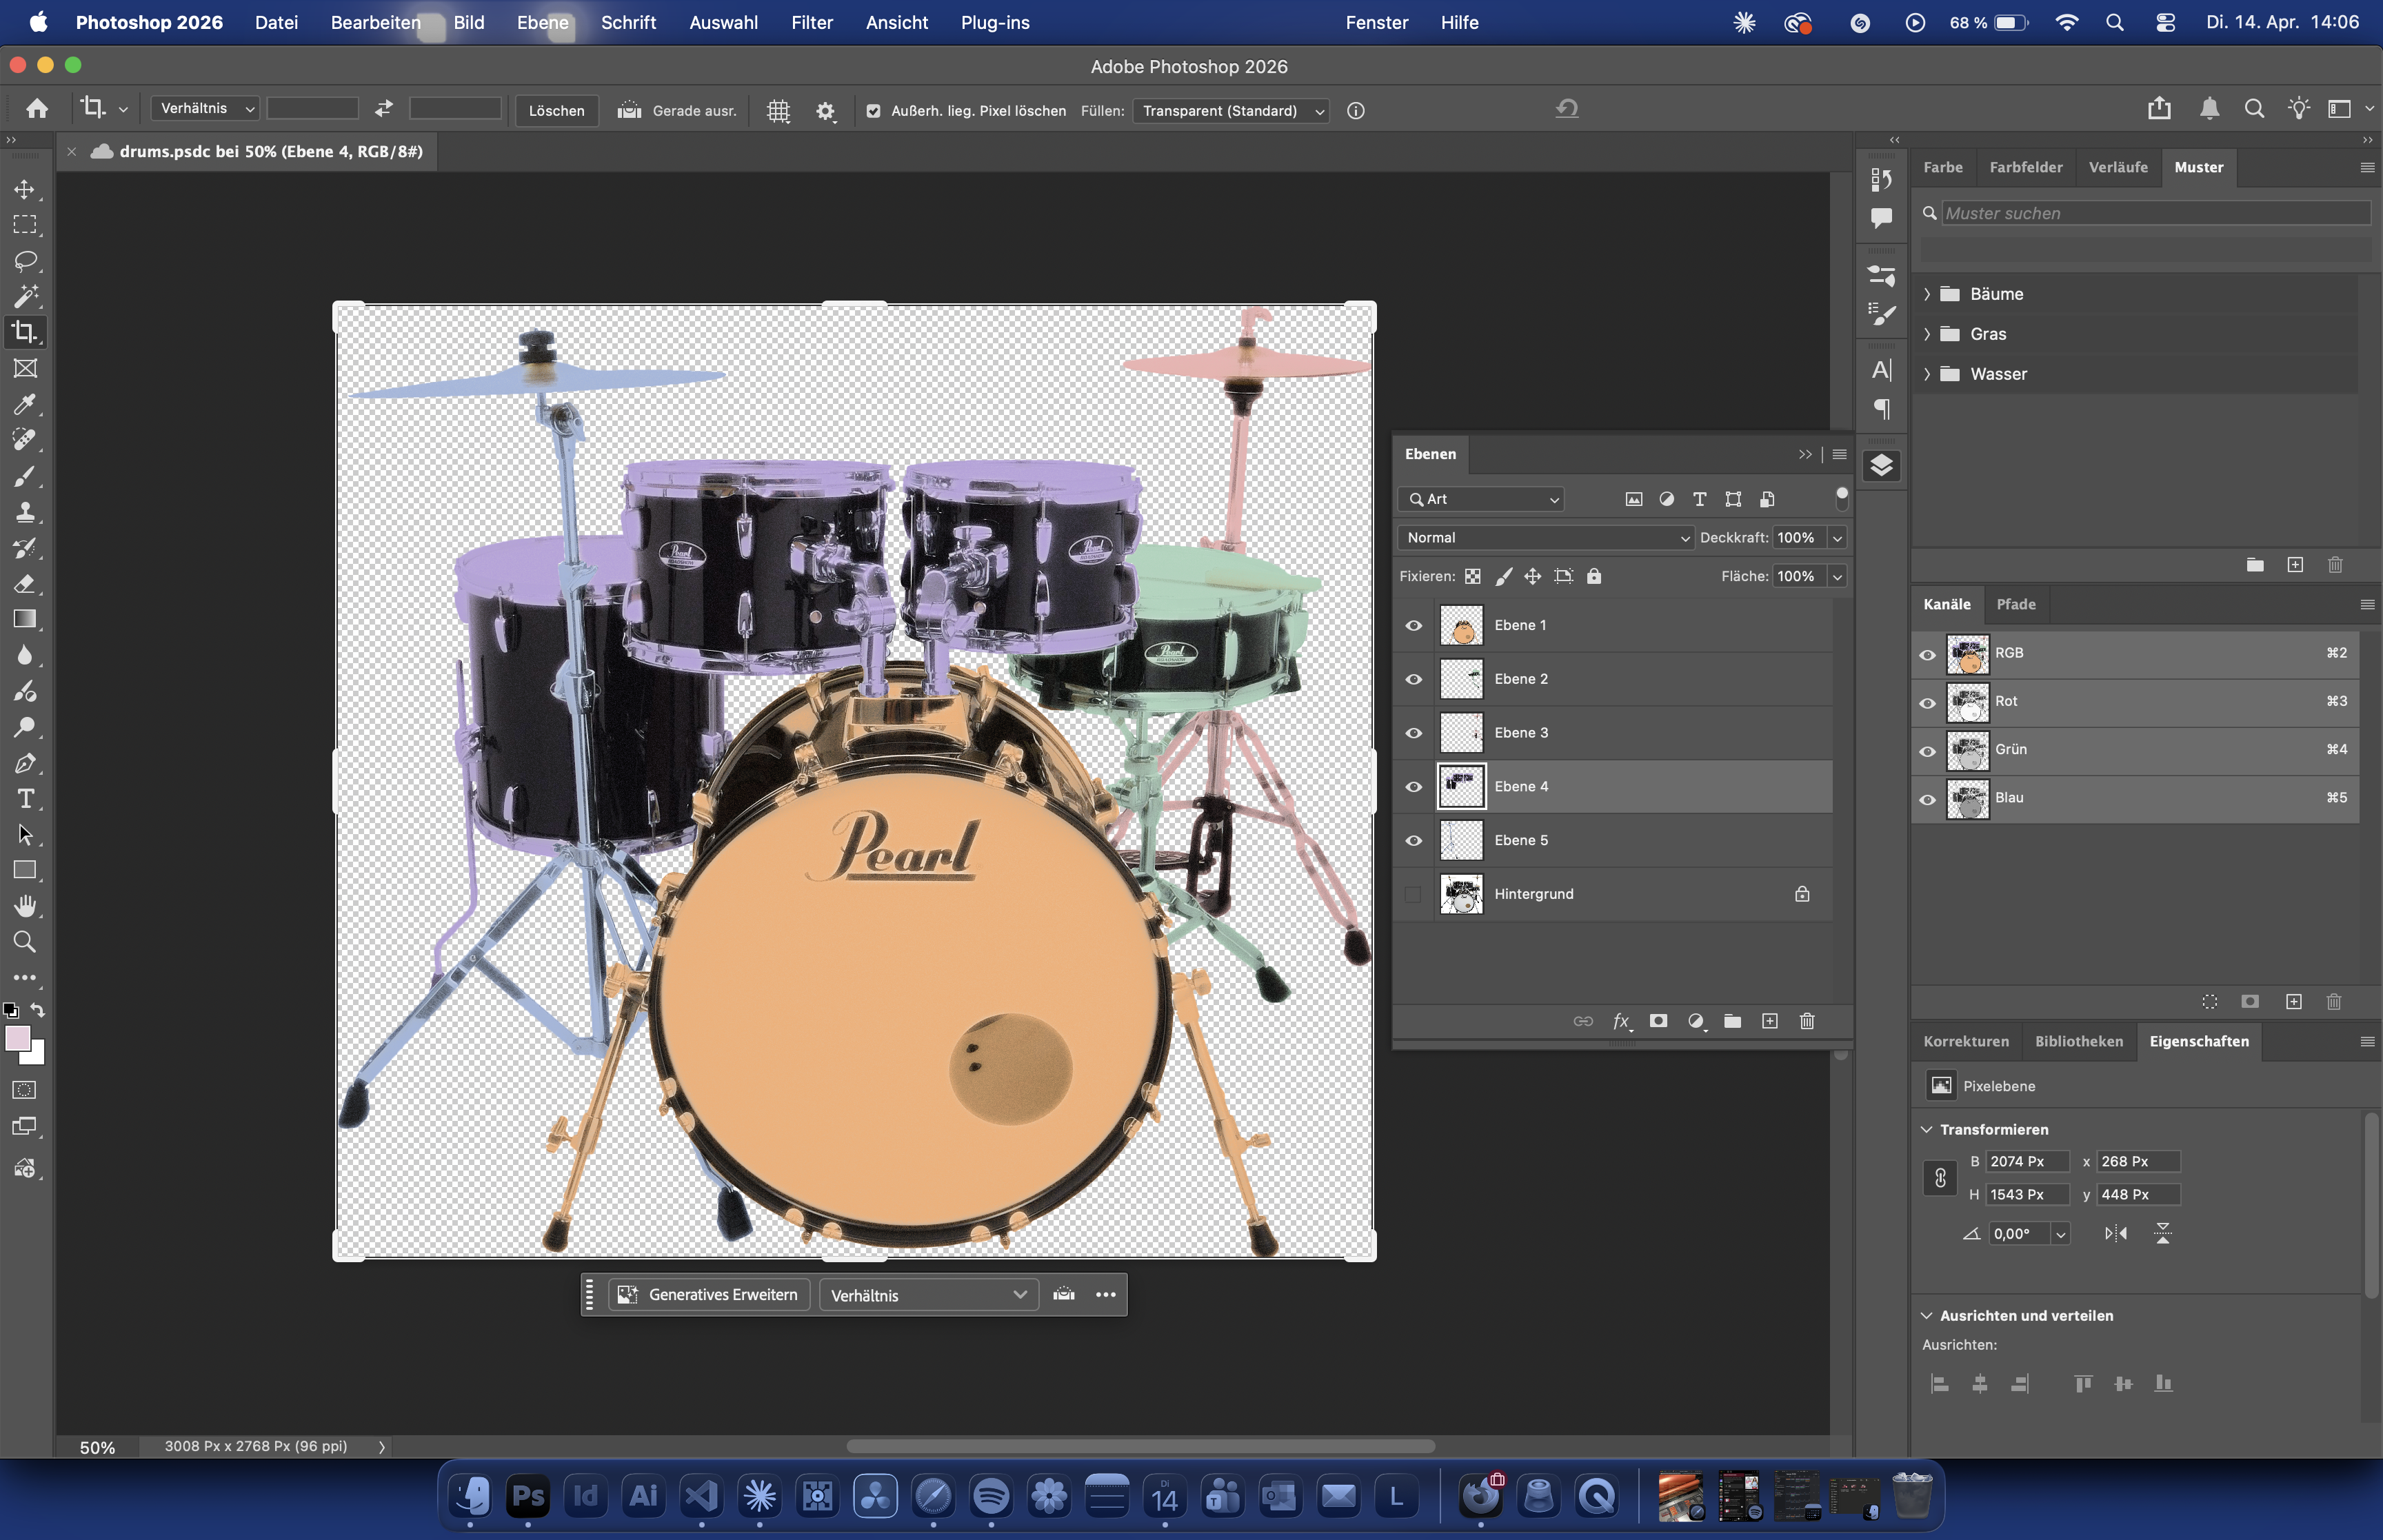The width and height of the screenshot is (2383, 1540).
Task: Select the Eraser tool
Action: [x=25, y=583]
